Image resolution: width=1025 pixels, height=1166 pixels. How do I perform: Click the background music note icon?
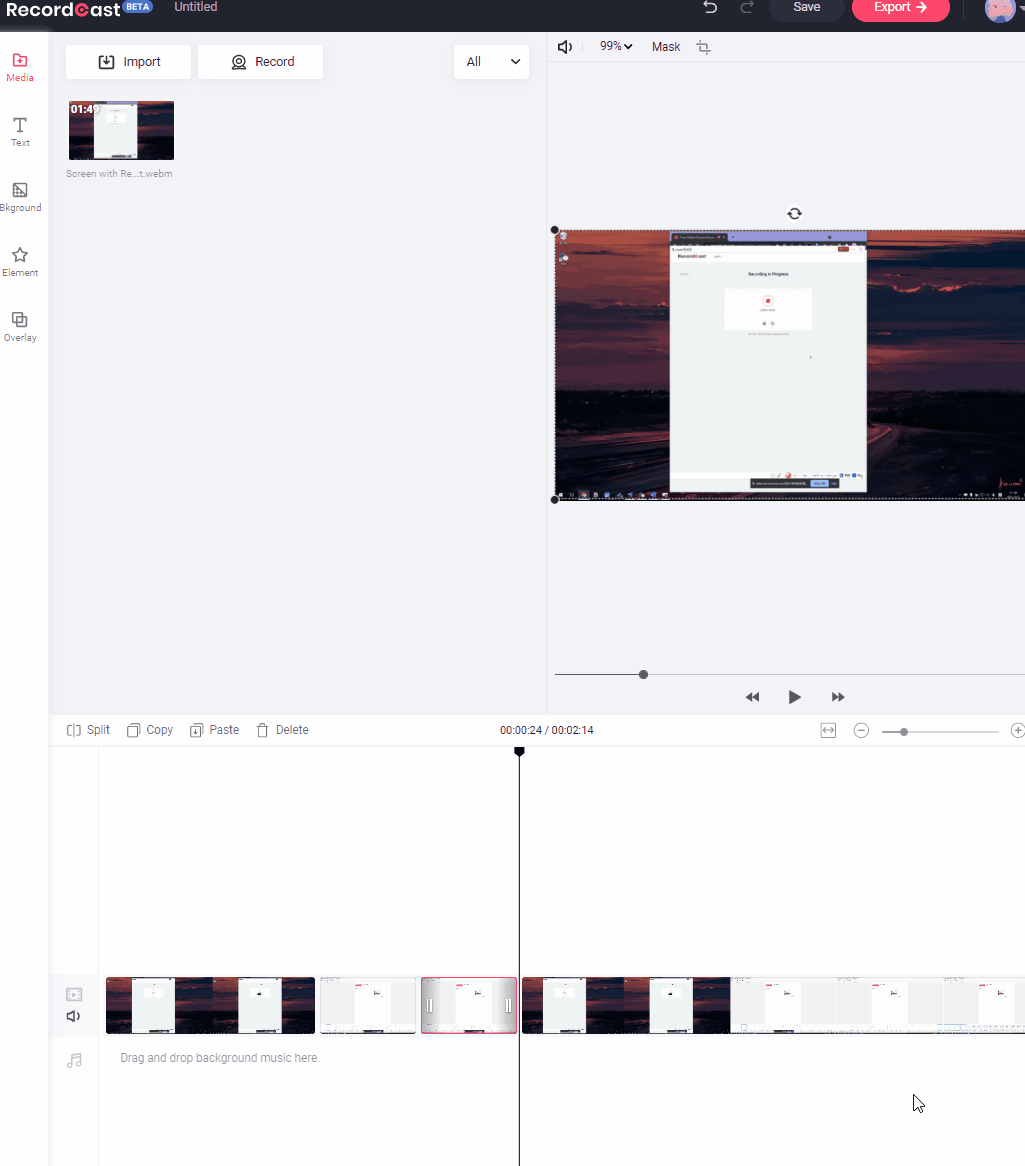tap(74, 1060)
